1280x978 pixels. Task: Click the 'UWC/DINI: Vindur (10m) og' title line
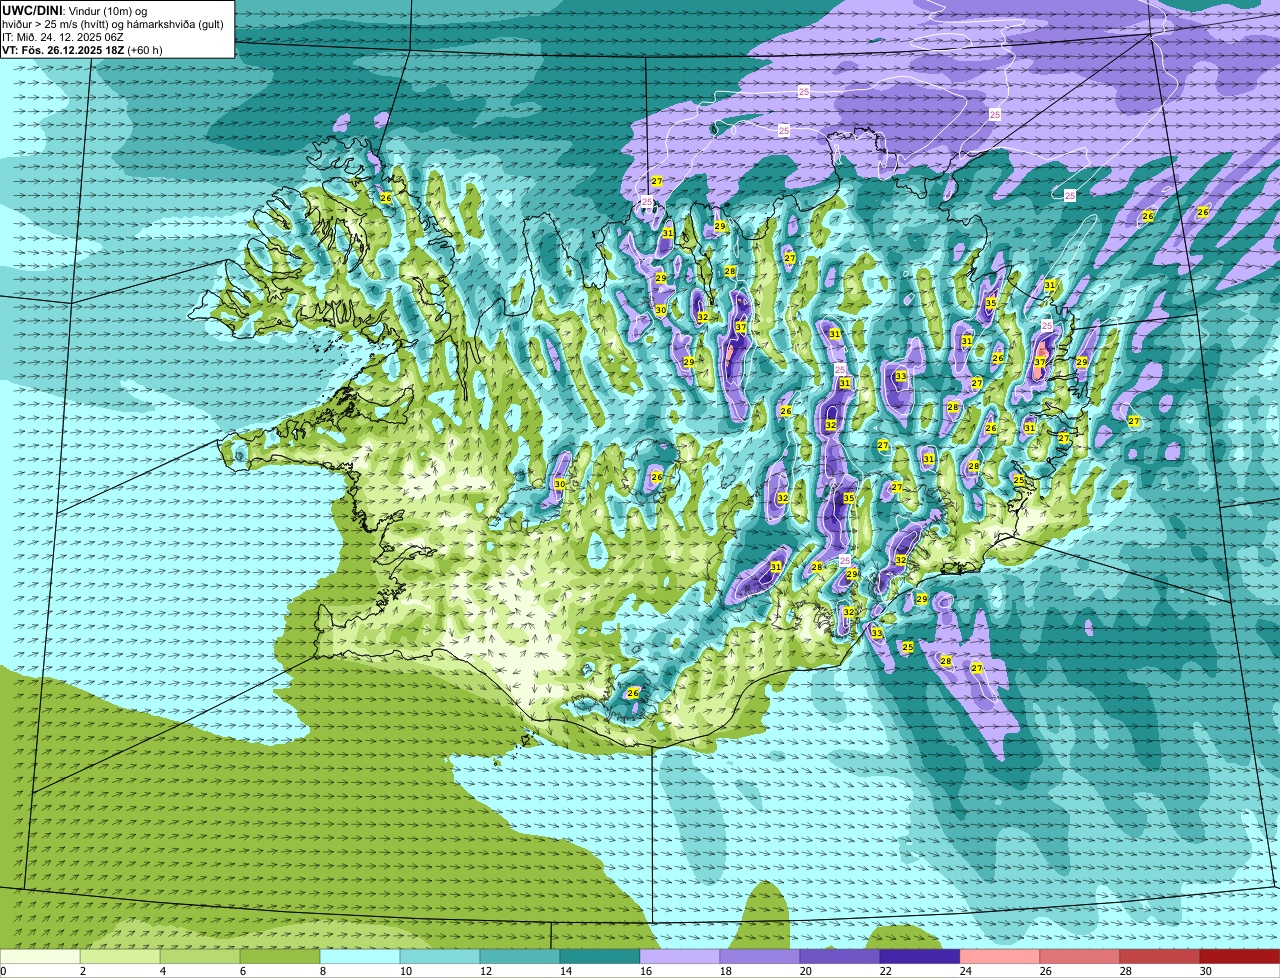point(75,10)
